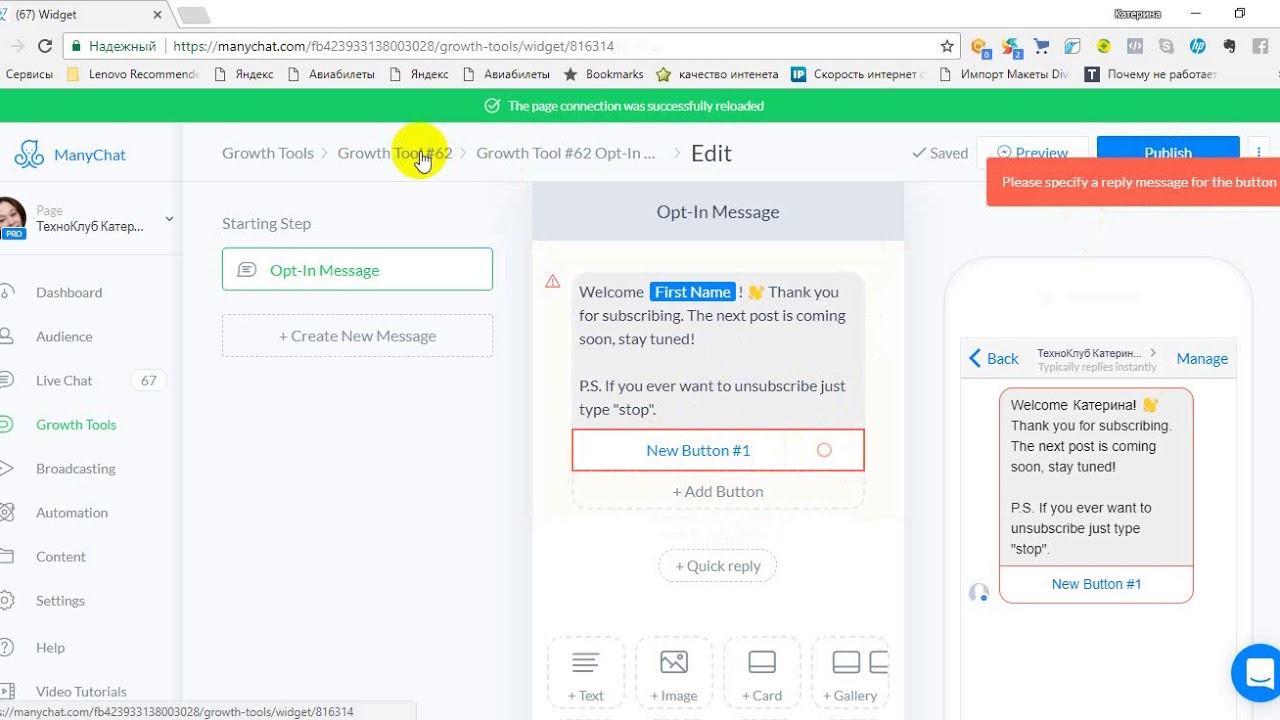Open качество интенета bookmark
The image size is (1280, 720).
click(x=717, y=74)
